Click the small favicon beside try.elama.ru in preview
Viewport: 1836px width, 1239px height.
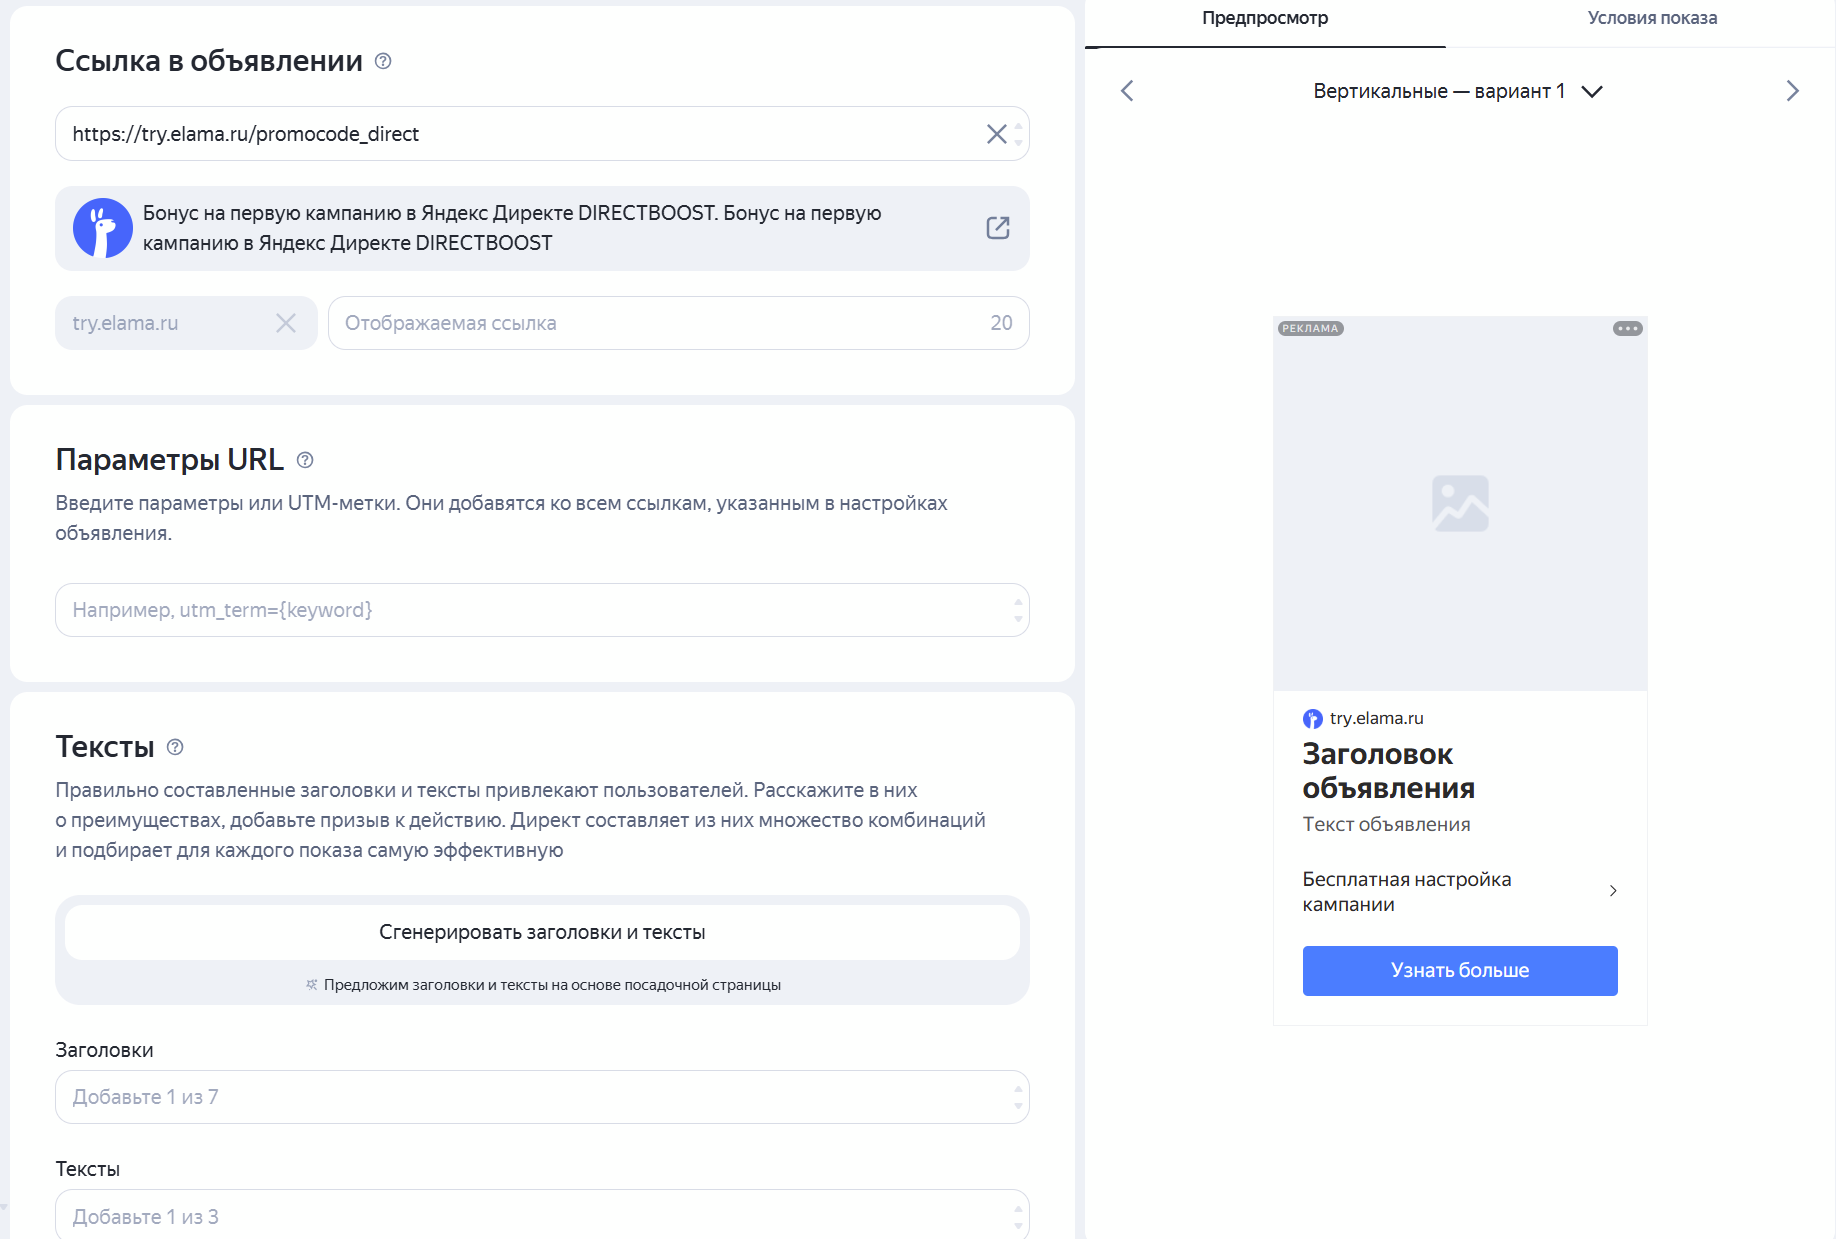[1312, 719]
